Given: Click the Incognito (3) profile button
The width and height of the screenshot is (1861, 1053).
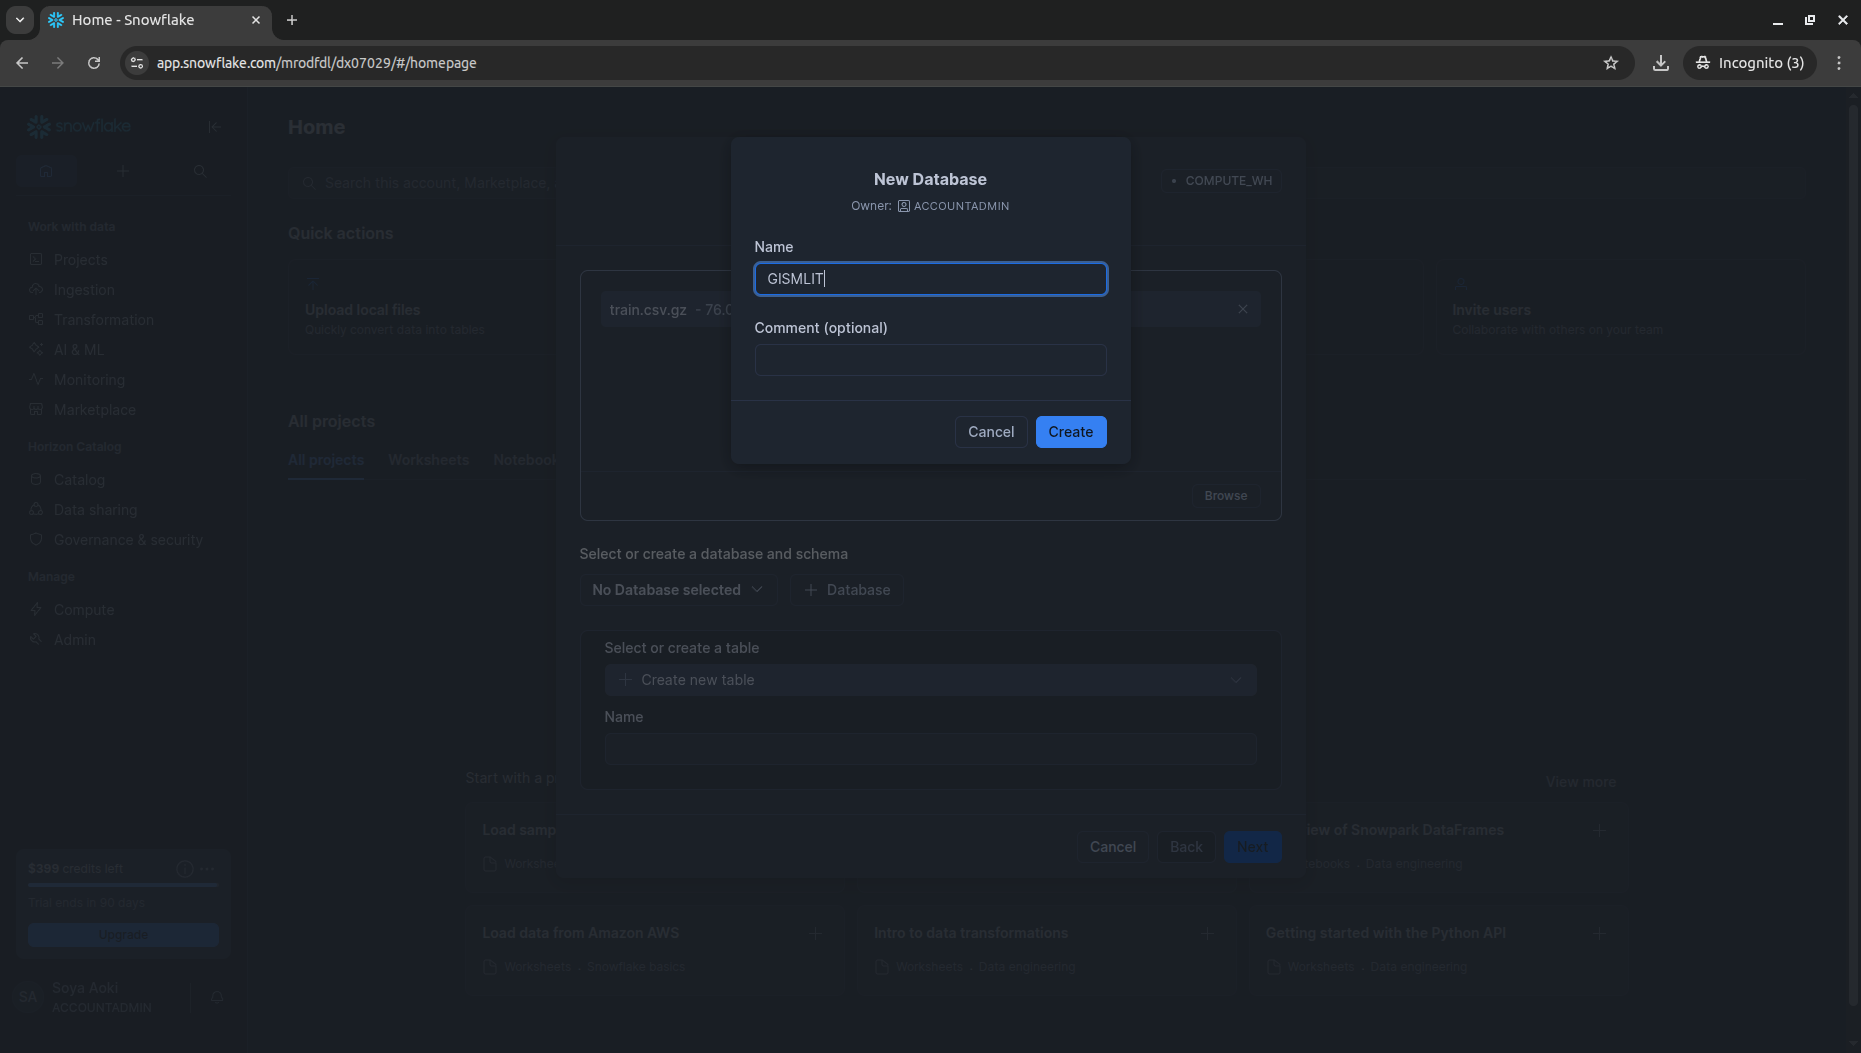Looking at the screenshot, I should (x=1750, y=63).
